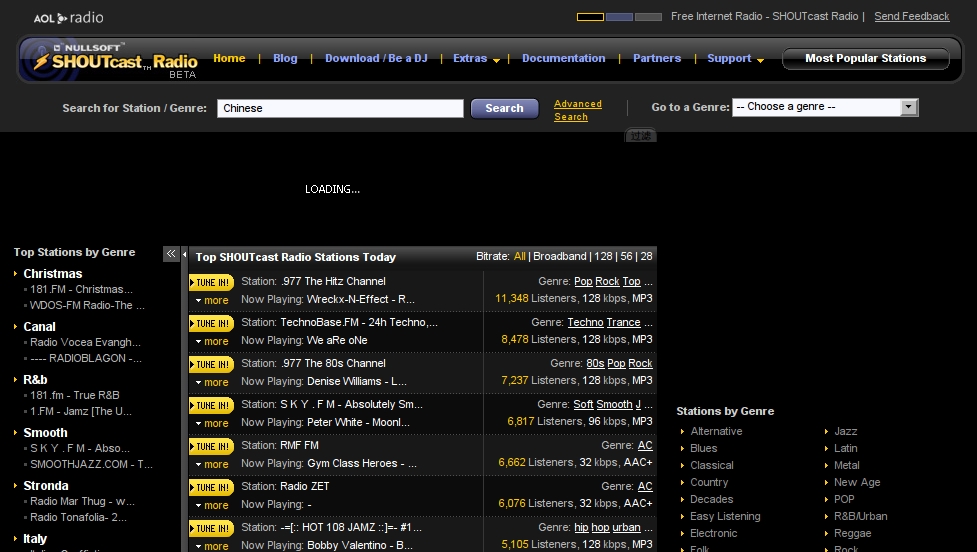Tune in to .977 The 80s Channel
977x552 pixels.
click(x=211, y=364)
